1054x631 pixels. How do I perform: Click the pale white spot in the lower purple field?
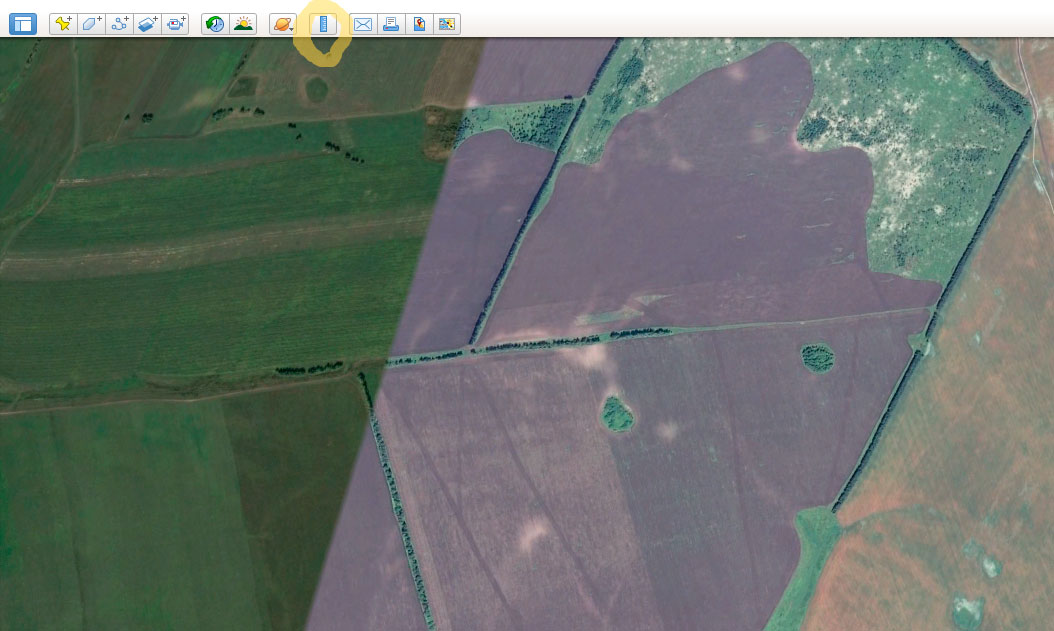[533, 533]
